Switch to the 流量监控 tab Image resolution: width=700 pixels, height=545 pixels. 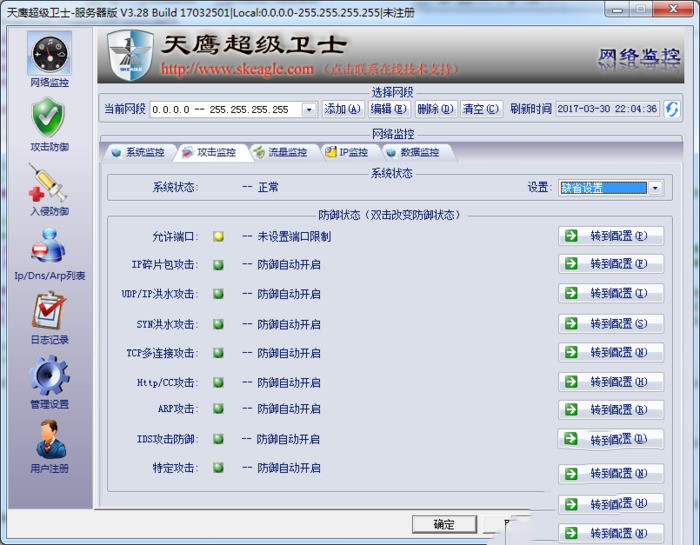coord(282,153)
